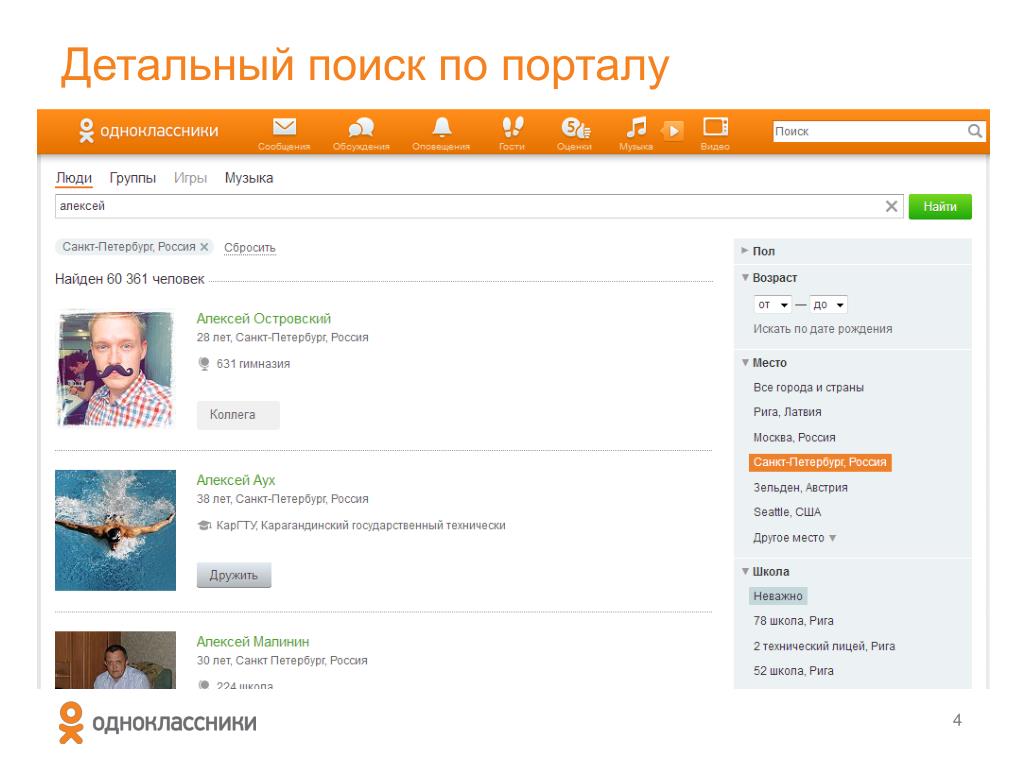
Task: Select 78 школа, Рига filter
Action: point(793,620)
